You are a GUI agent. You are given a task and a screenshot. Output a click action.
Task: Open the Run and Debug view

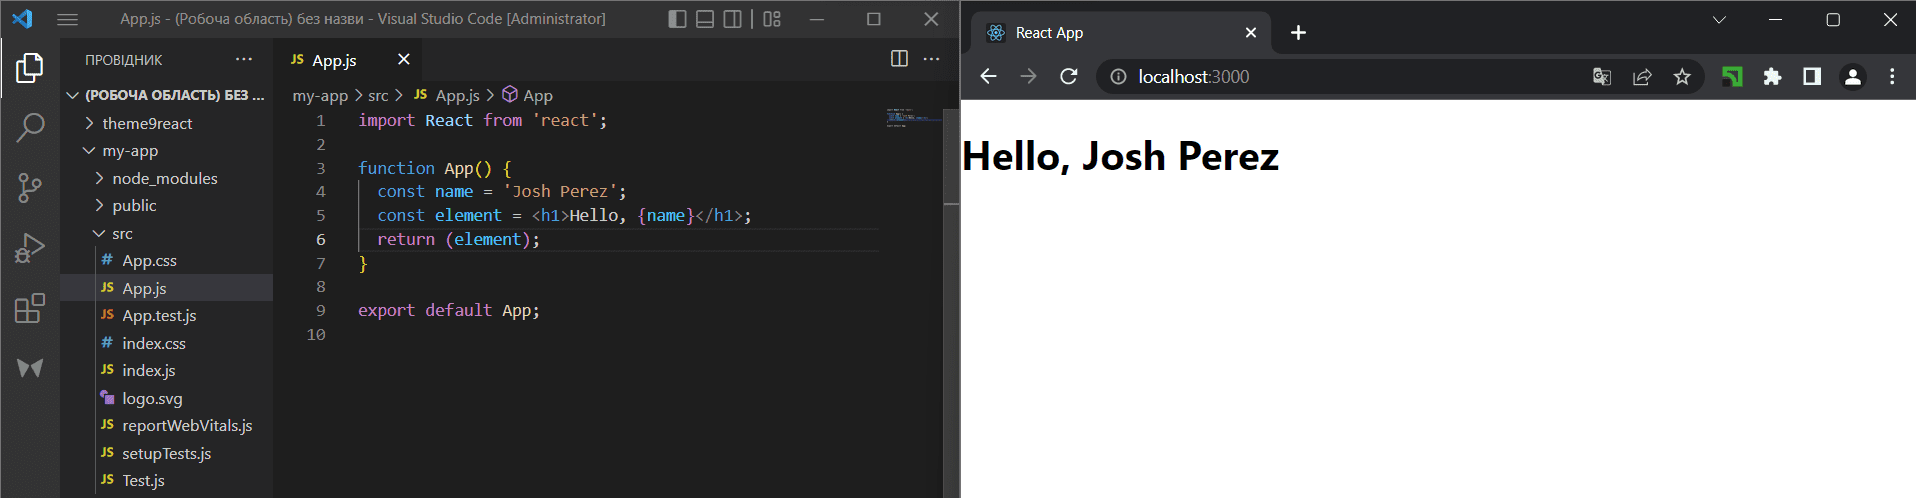pyautogui.click(x=30, y=248)
